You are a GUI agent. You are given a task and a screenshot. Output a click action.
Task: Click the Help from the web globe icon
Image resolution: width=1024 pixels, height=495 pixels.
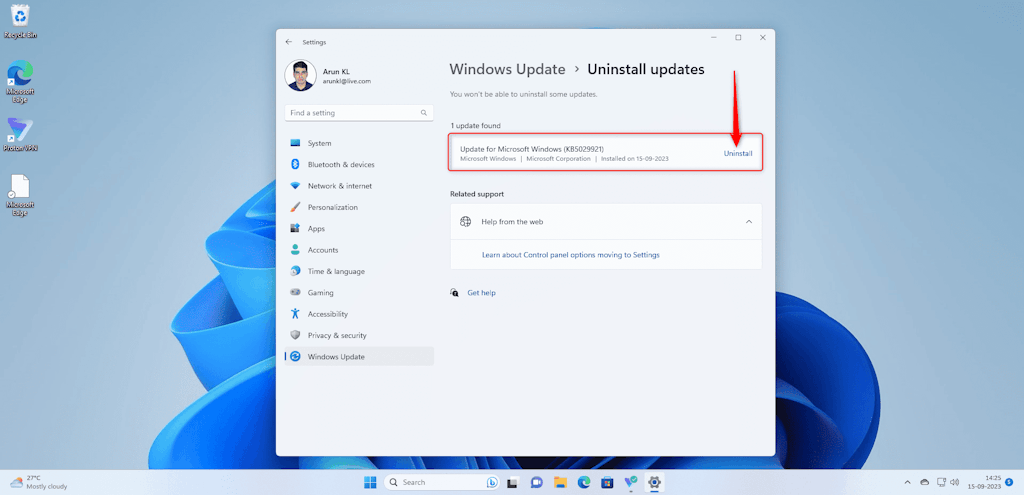pyautogui.click(x=466, y=221)
